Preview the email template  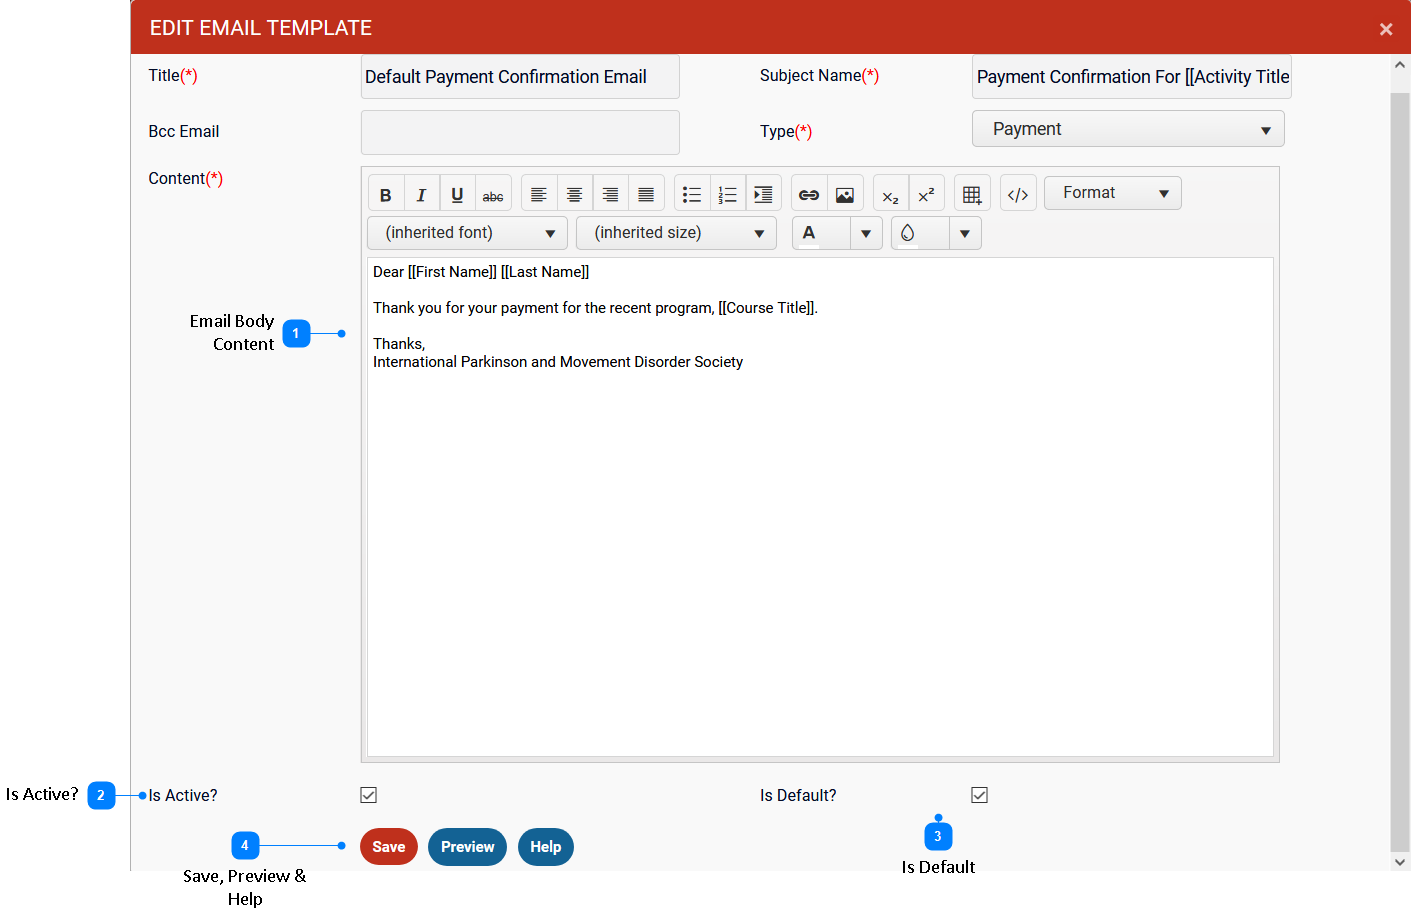pos(467,847)
